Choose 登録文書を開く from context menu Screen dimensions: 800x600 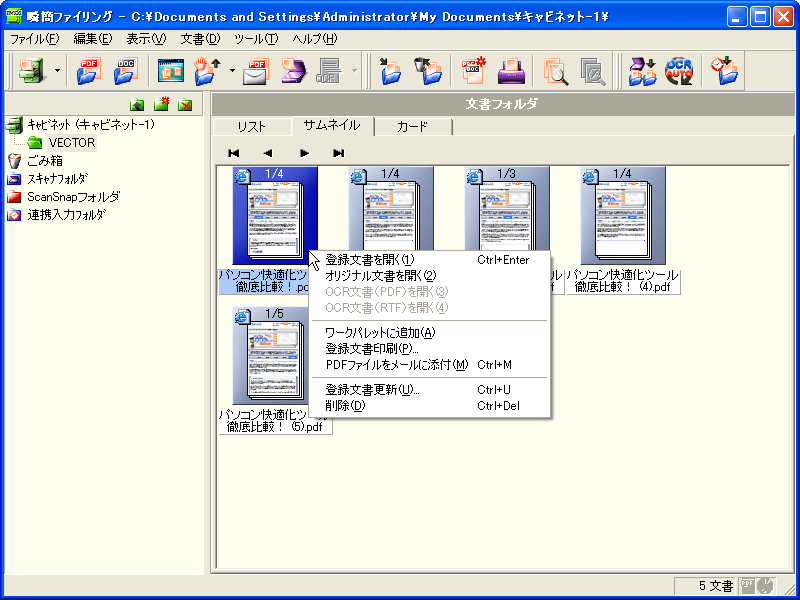point(370,260)
